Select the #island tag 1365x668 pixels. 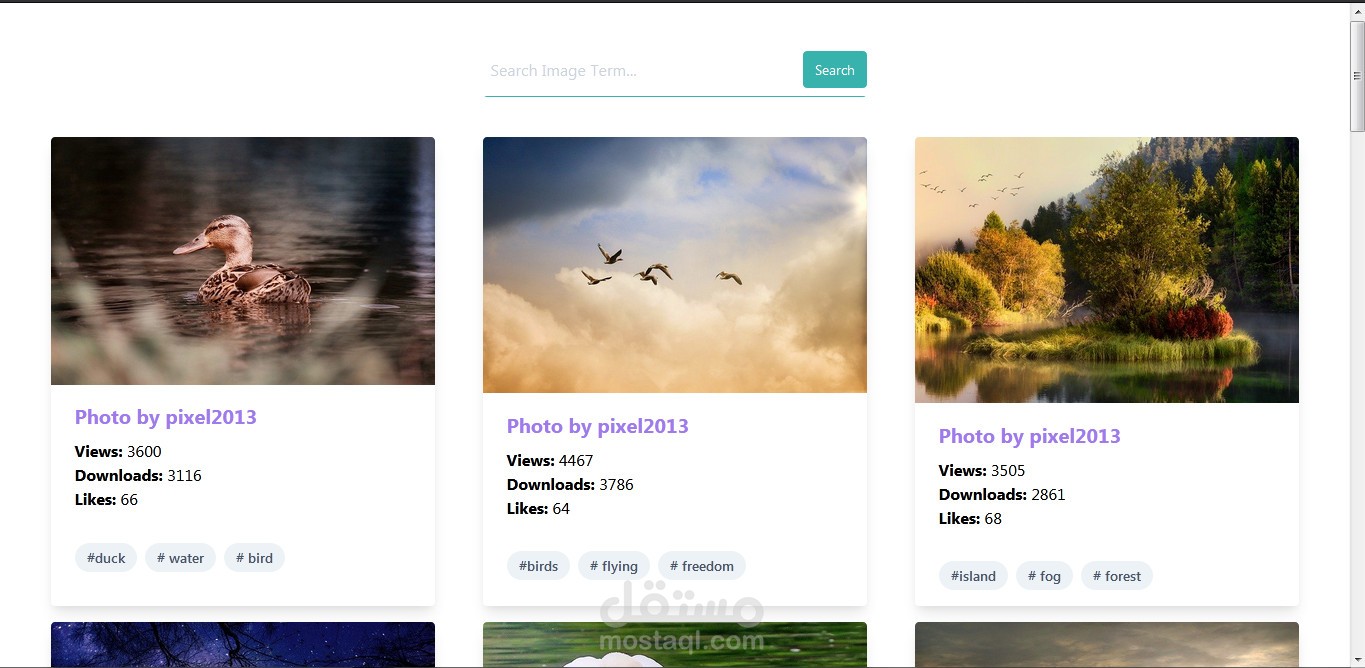[x=973, y=576]
